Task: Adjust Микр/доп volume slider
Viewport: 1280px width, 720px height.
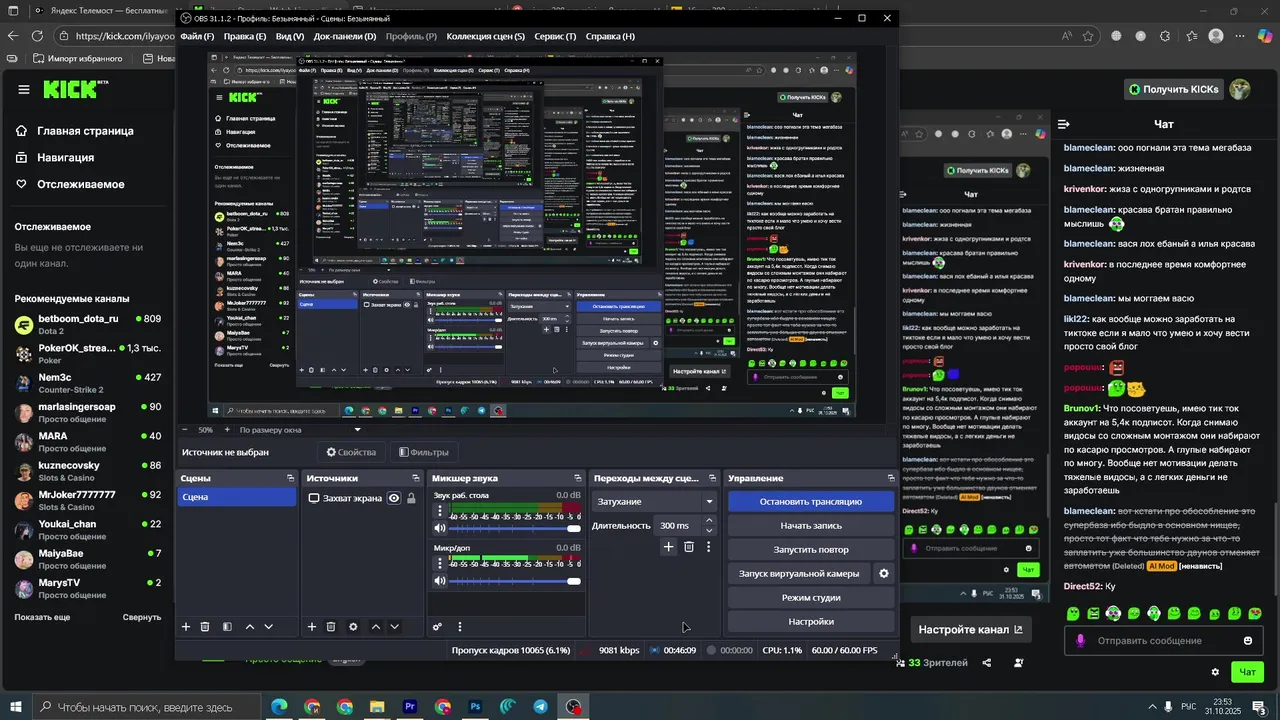Action: 515,581
